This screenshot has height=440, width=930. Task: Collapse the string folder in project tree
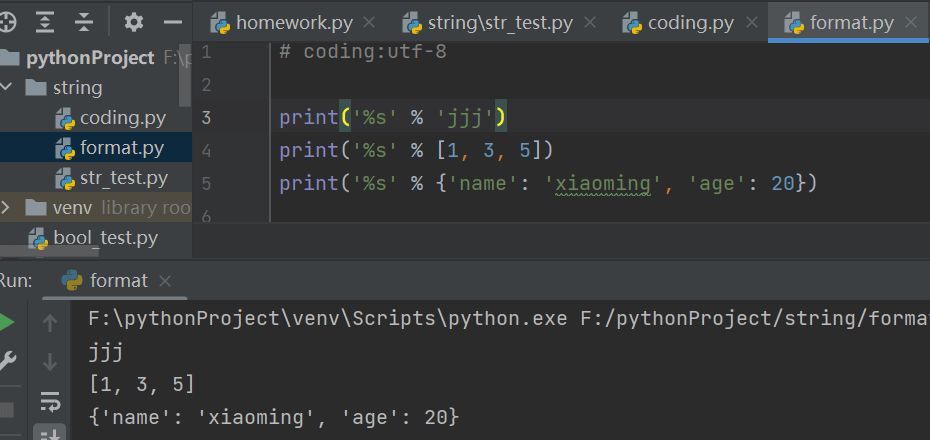pyautogui.click(x=8, y=87)
